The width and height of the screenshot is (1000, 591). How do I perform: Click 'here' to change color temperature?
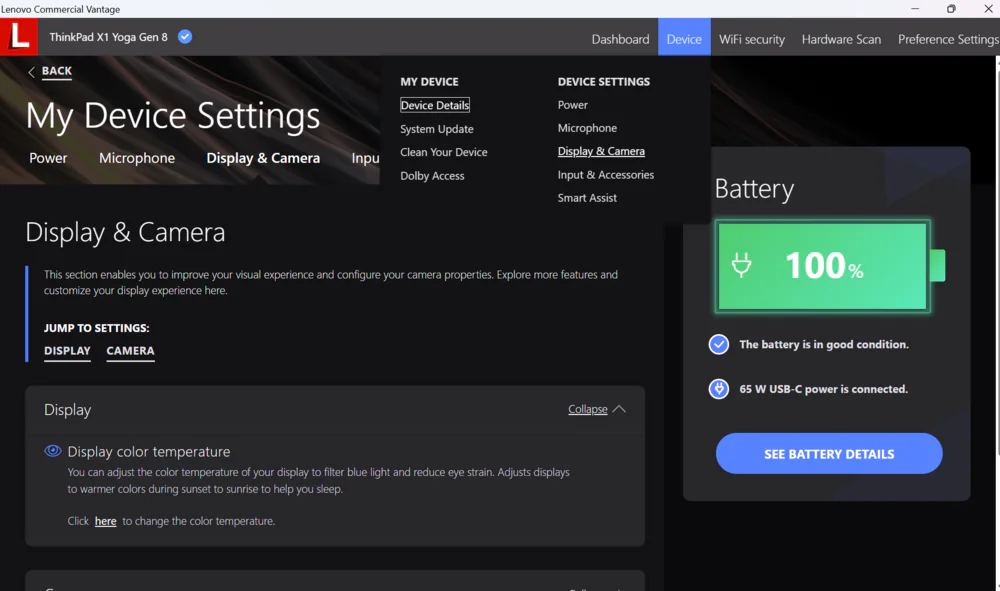pos(105,521)
